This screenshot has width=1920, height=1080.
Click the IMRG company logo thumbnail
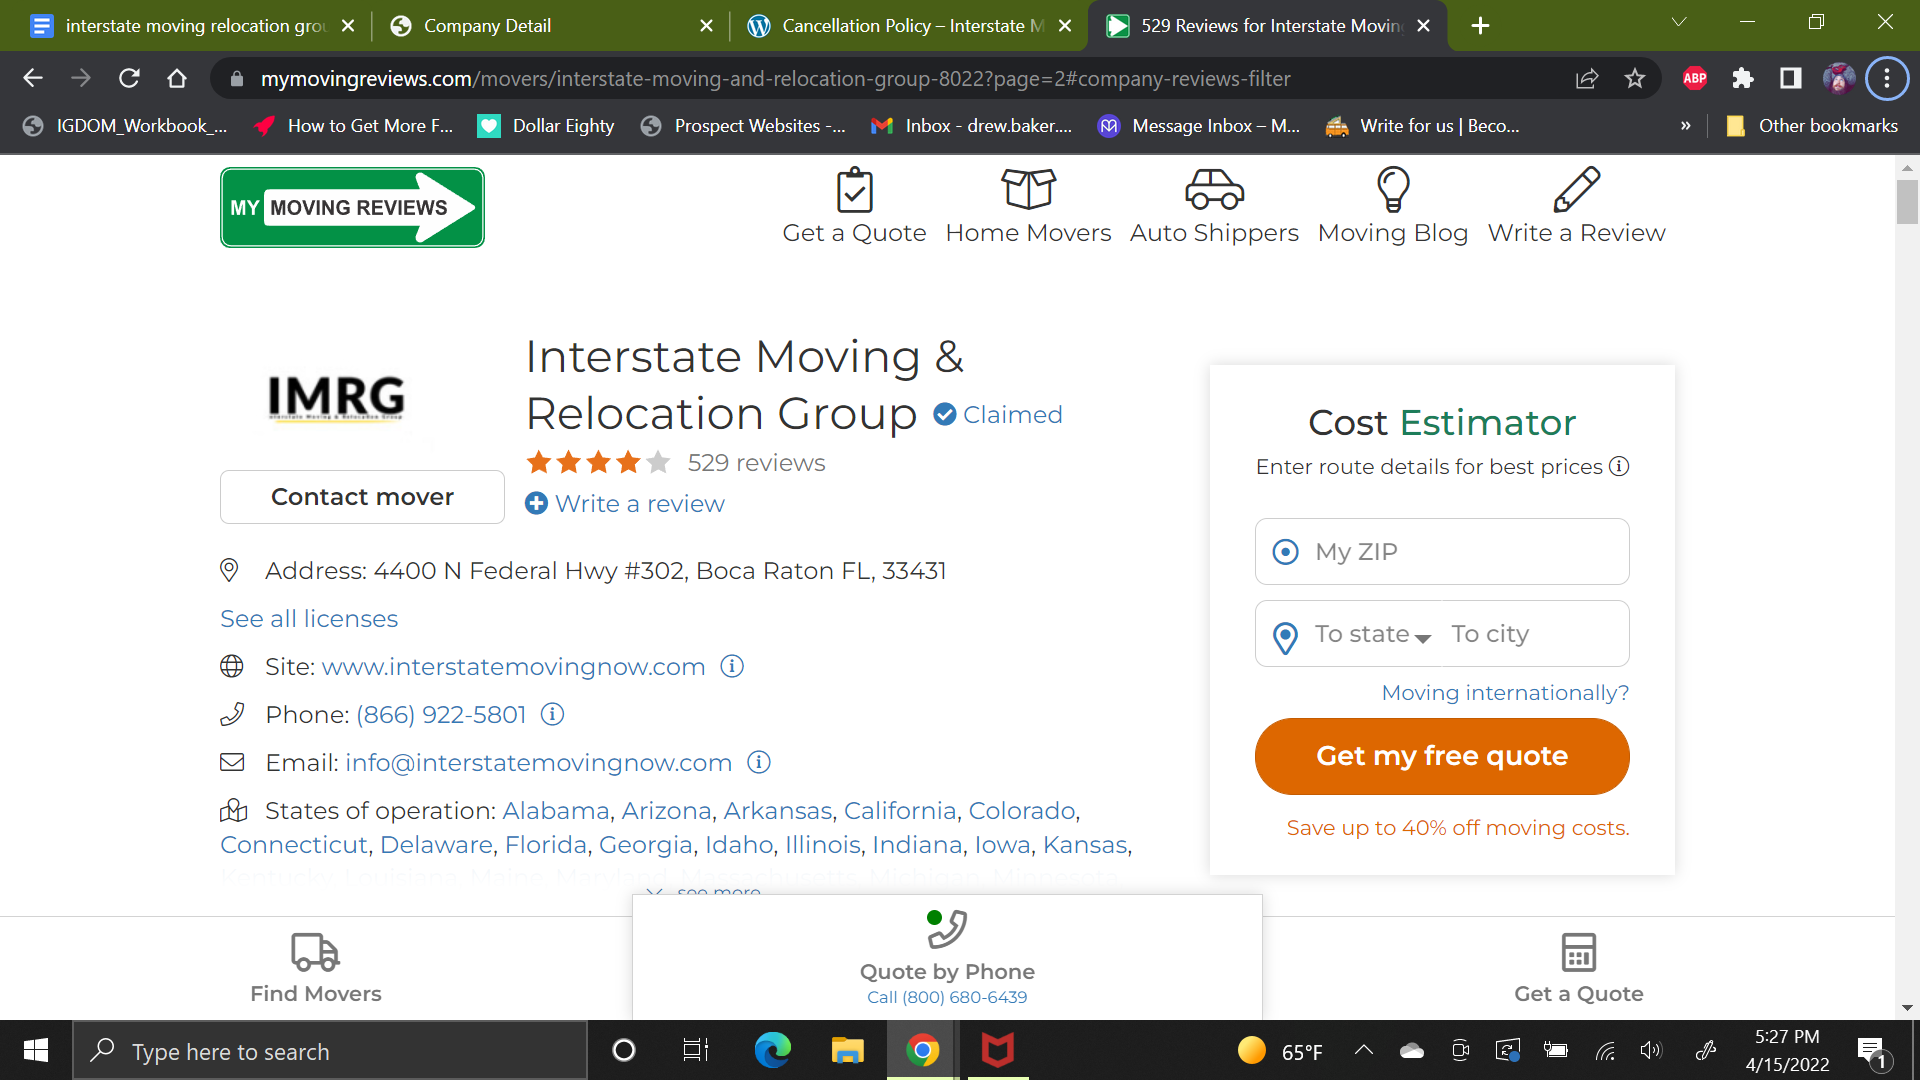click(336, 397)
